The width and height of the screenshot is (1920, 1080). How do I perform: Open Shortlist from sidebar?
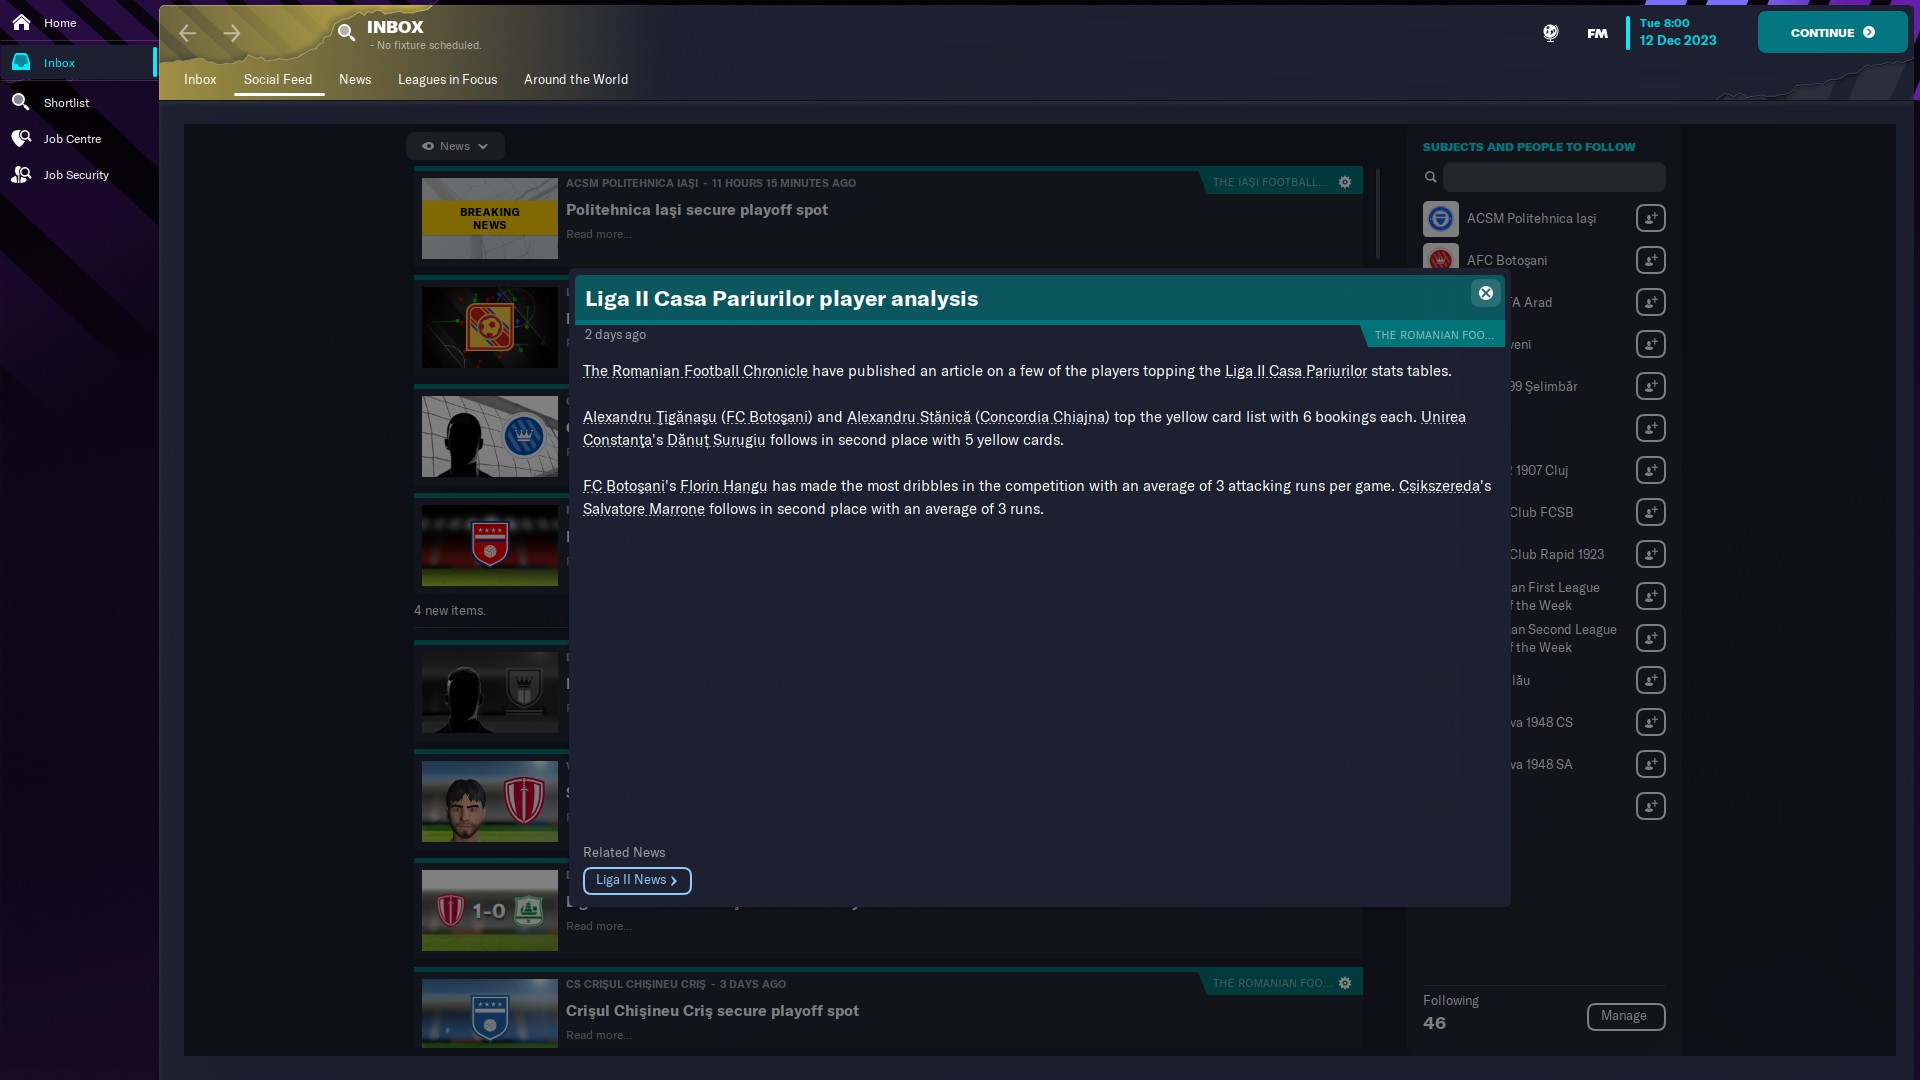pos(66,102)
